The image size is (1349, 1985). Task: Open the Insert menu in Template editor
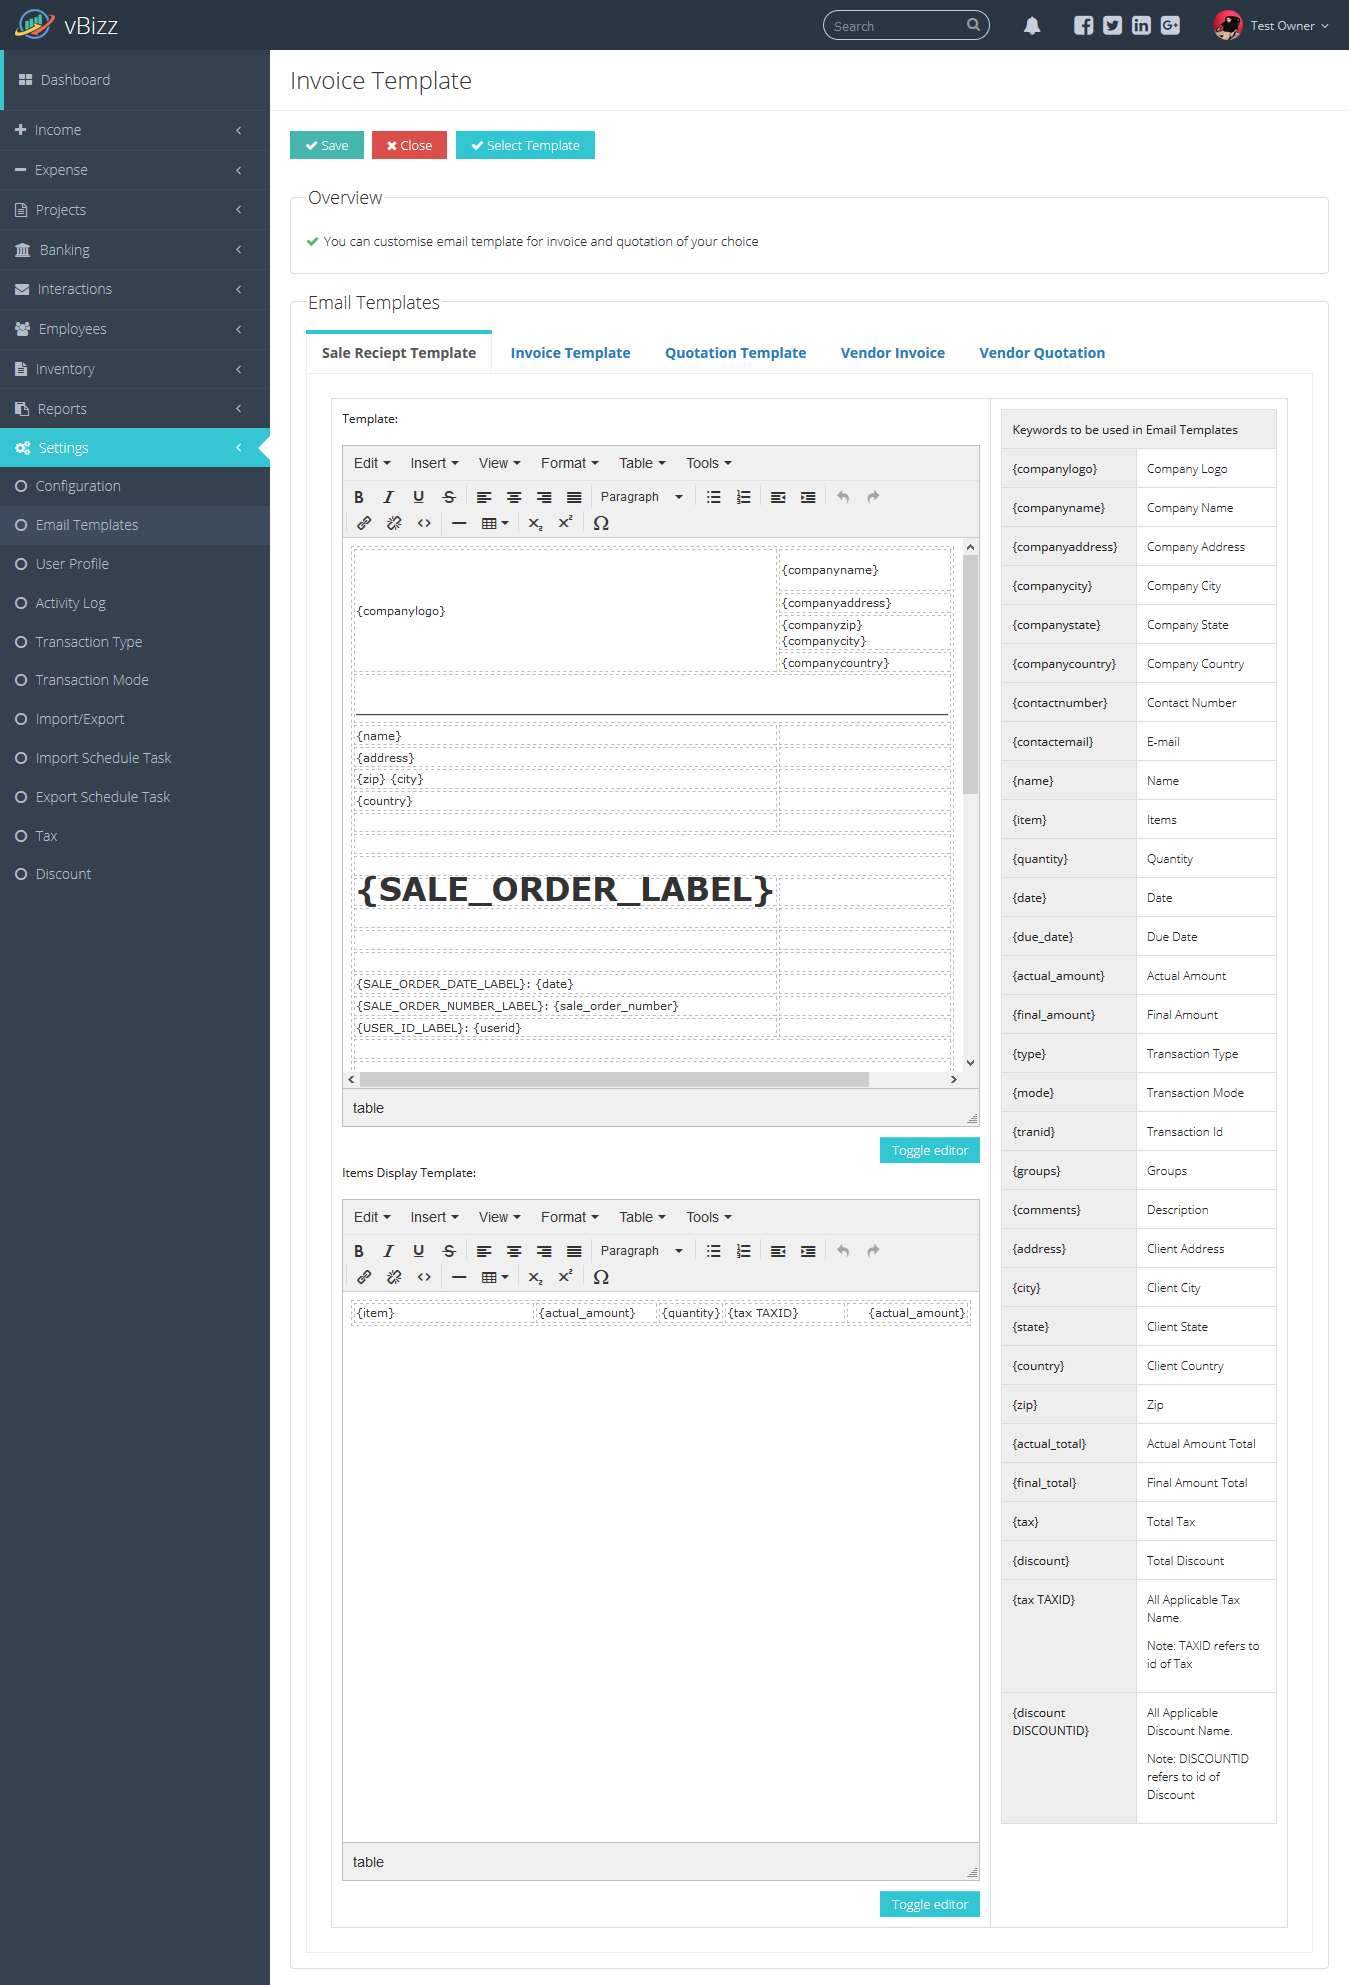[x=434, y=463]
